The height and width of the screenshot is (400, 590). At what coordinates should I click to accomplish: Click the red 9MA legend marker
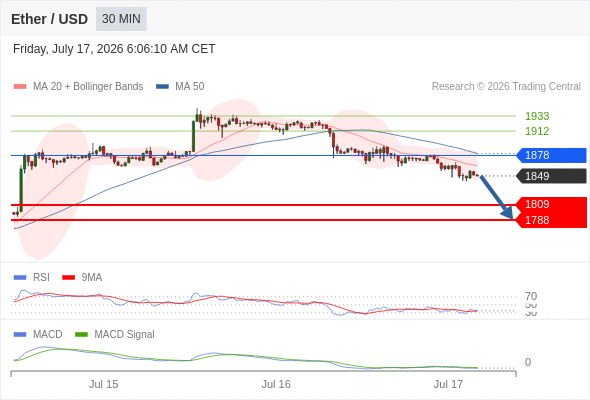[68, 278]
